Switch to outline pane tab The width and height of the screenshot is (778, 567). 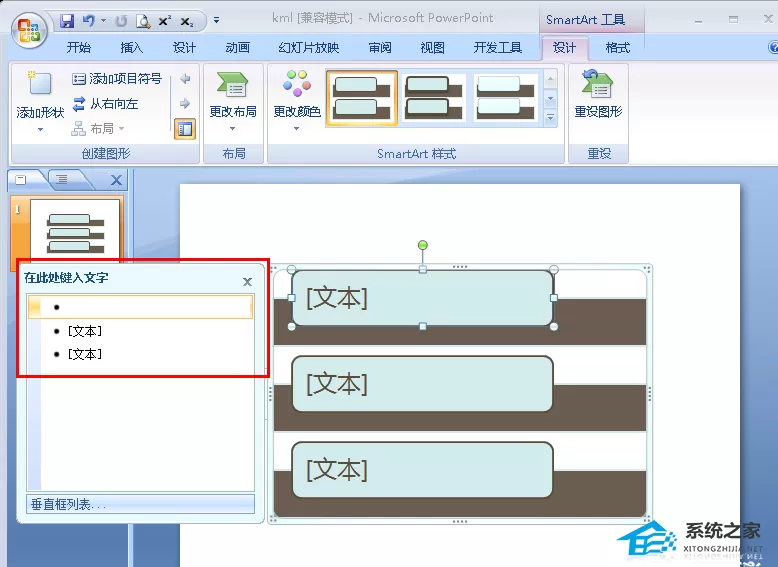[x=62, y=180]
